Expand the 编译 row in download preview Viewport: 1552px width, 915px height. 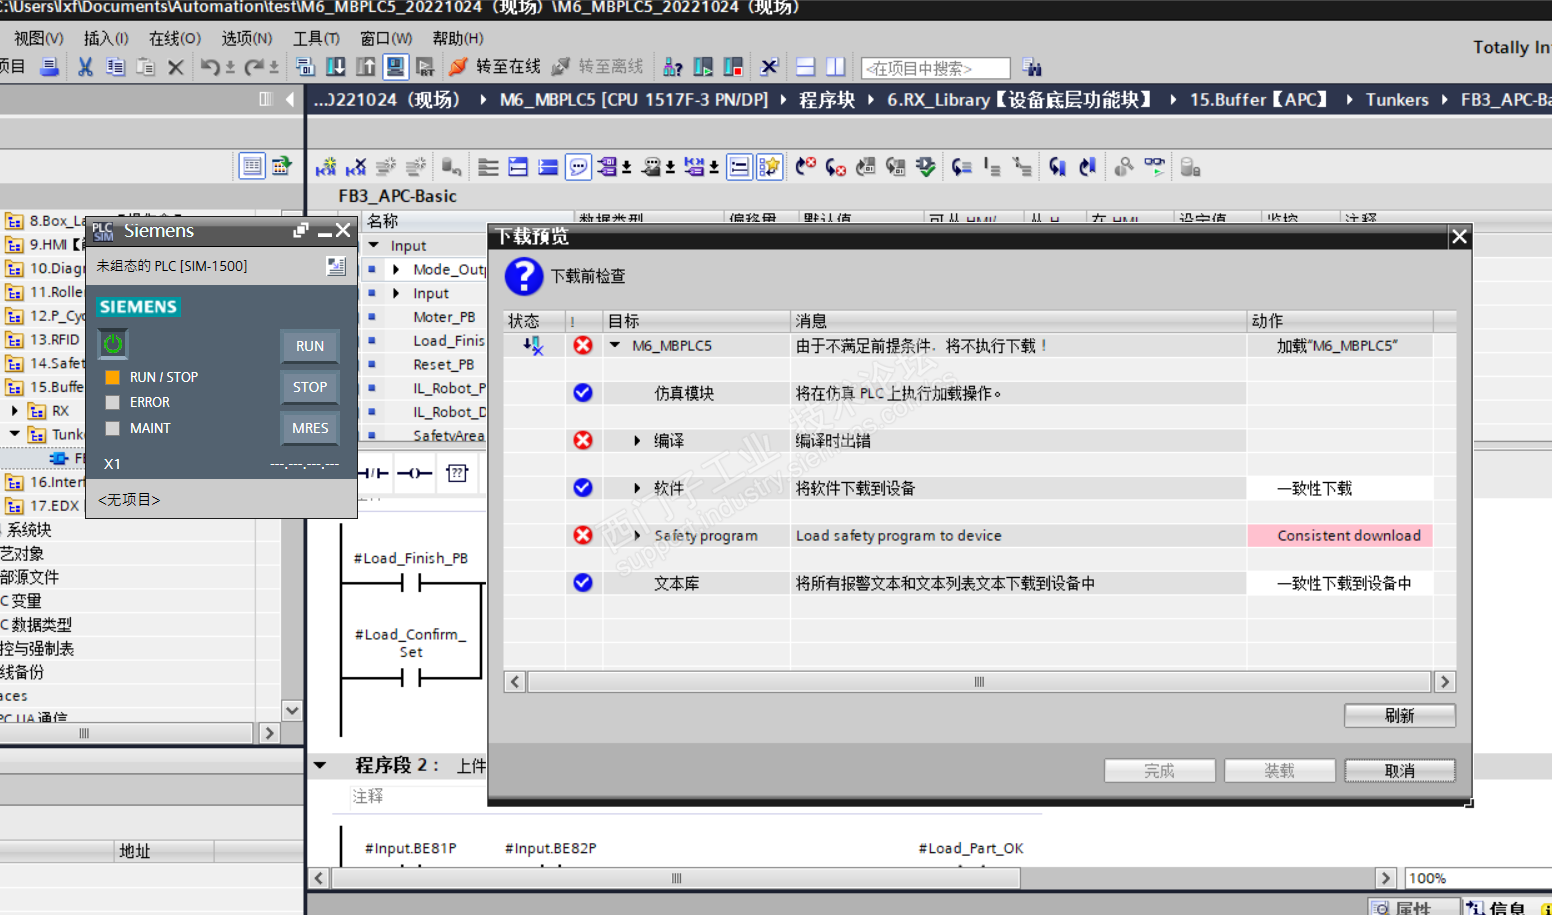pyautogui.click(x=637, y=441)
